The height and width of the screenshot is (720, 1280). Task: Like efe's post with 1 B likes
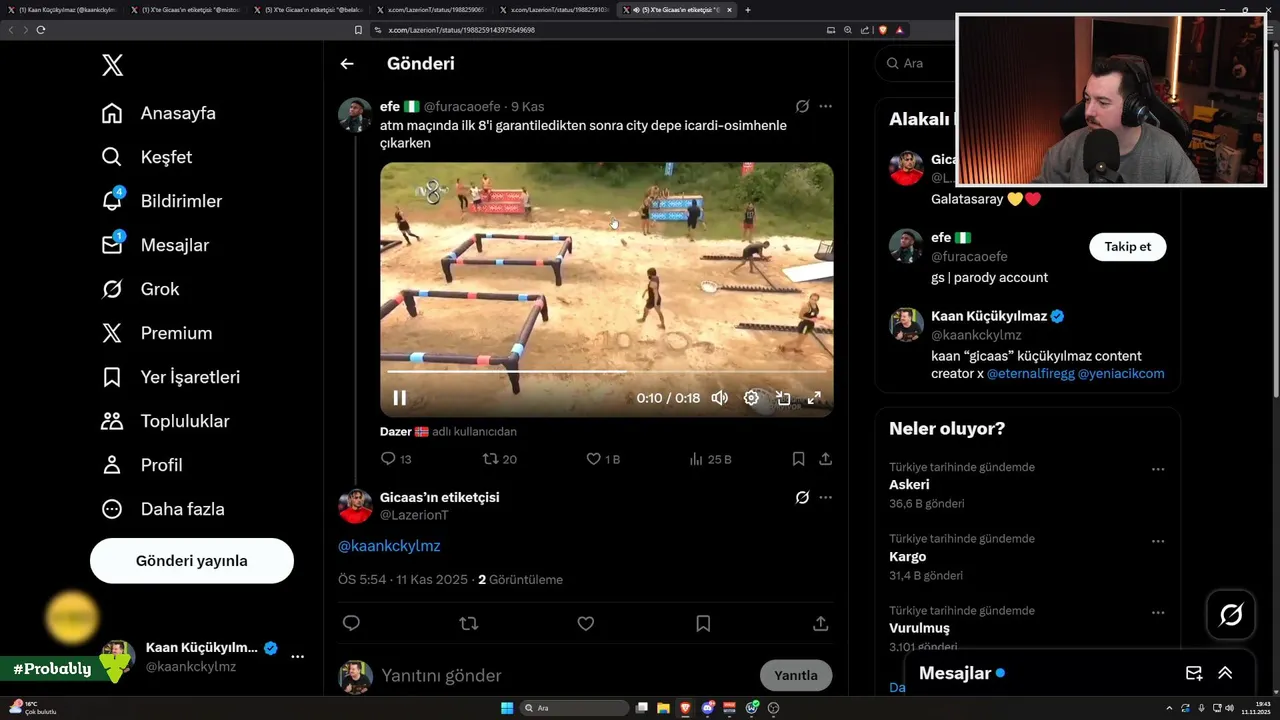pos(603,459)
